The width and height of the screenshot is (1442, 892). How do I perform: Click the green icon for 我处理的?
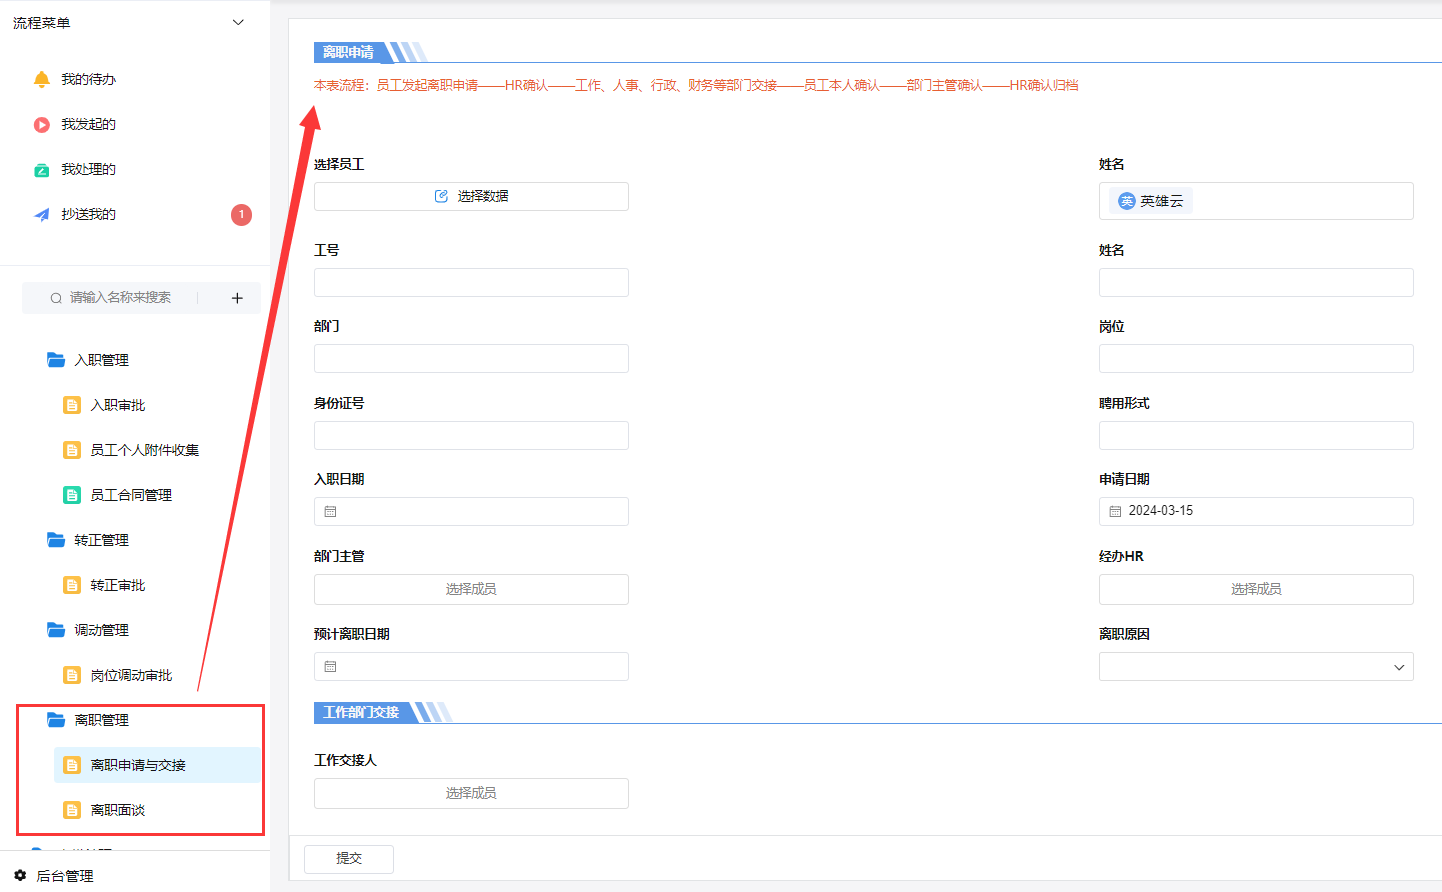[x=41, y=170]
